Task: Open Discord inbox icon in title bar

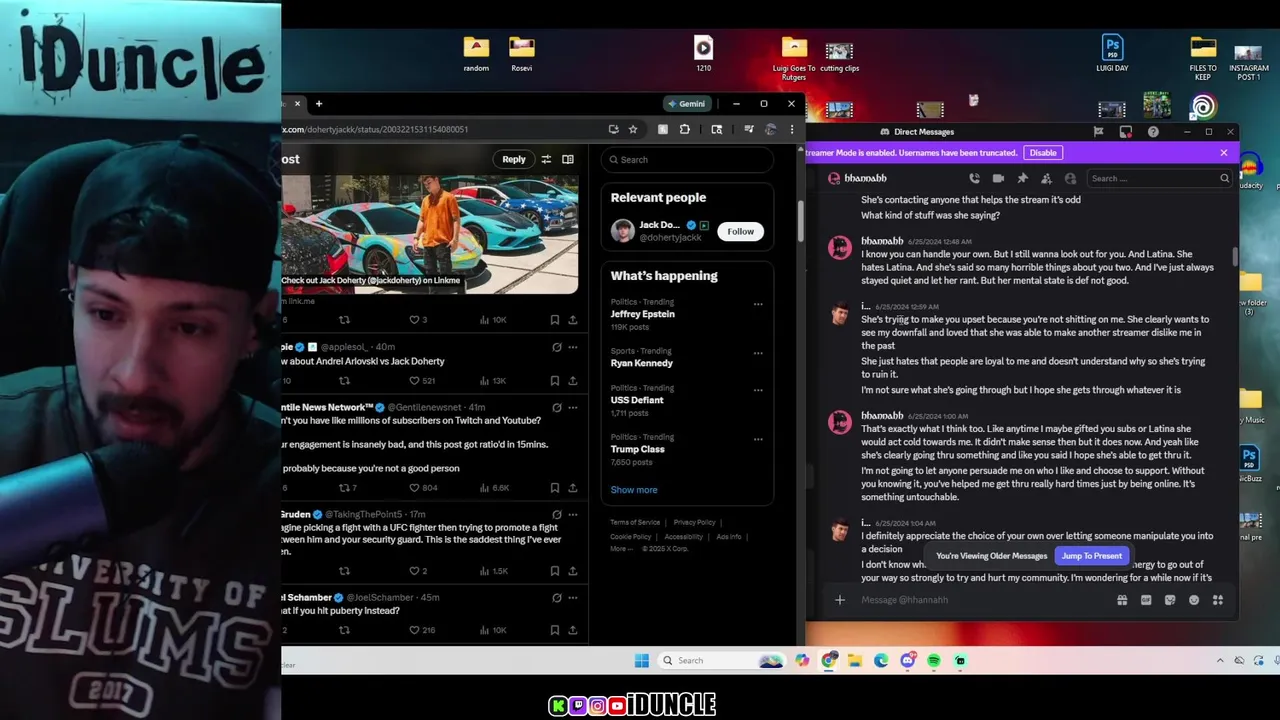Action: click(x=1126, y=132)
